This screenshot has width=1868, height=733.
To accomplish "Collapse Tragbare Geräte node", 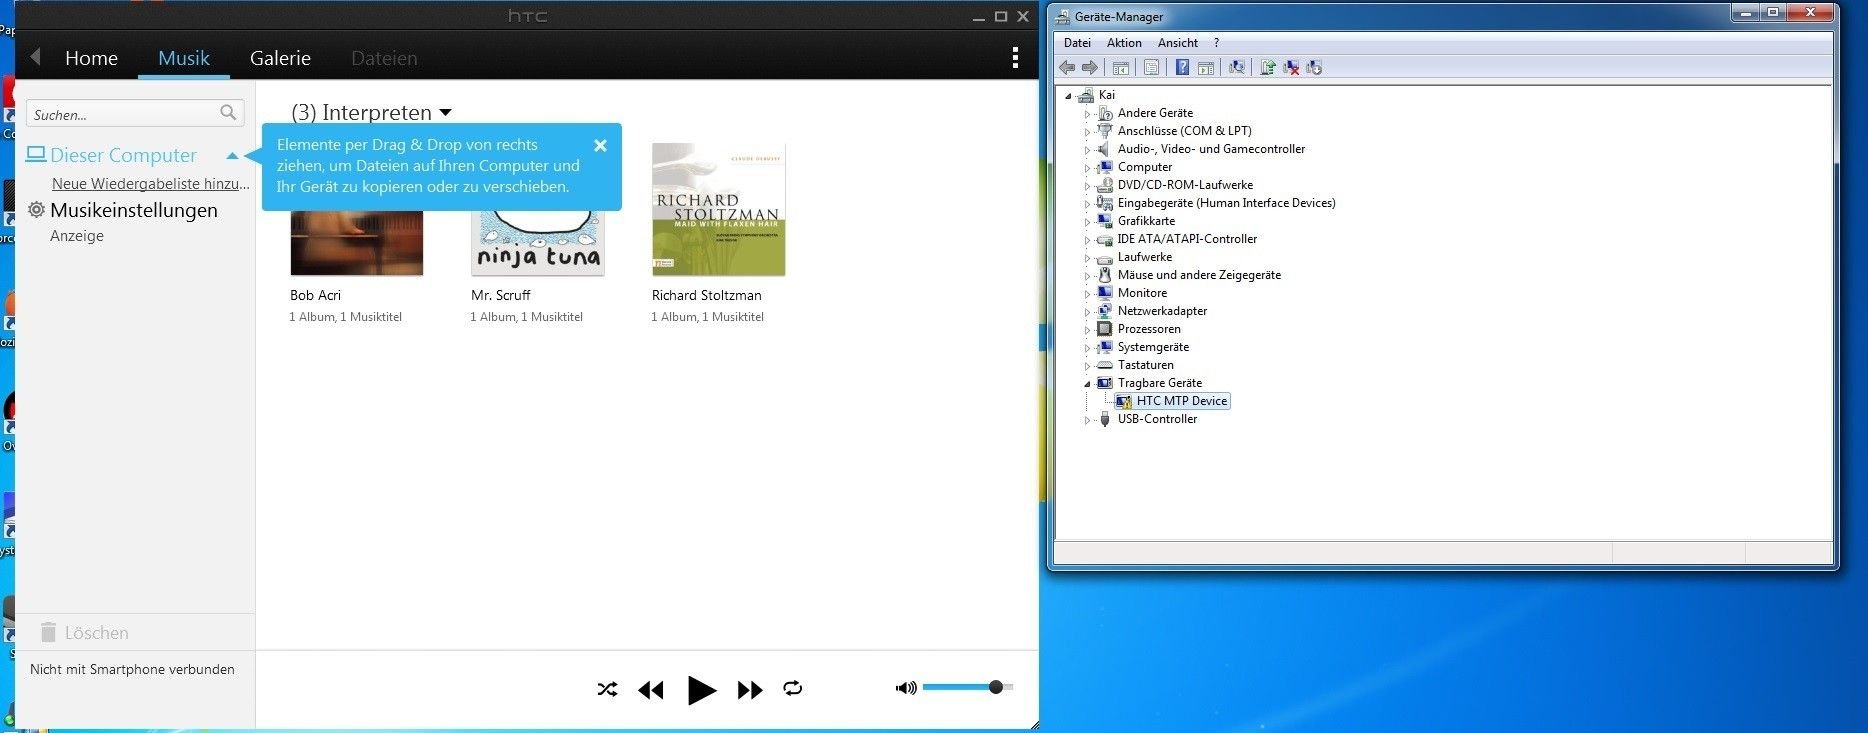I will click(1087, 384).
